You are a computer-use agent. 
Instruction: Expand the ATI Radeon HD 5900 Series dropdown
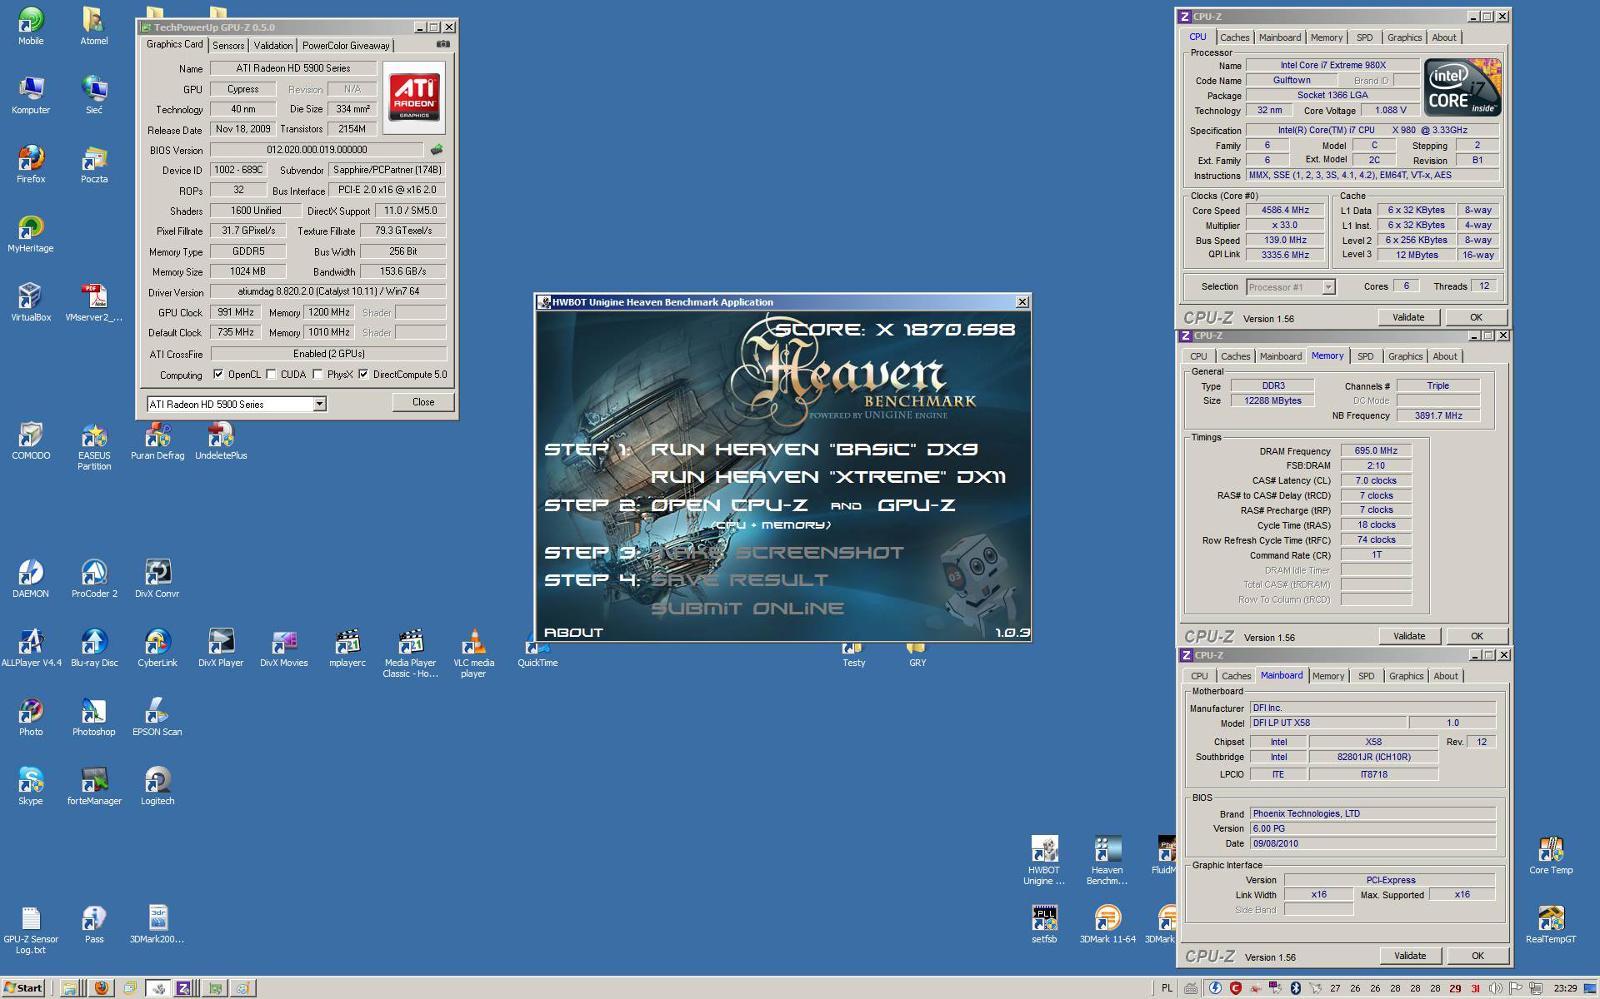(319, 404)
